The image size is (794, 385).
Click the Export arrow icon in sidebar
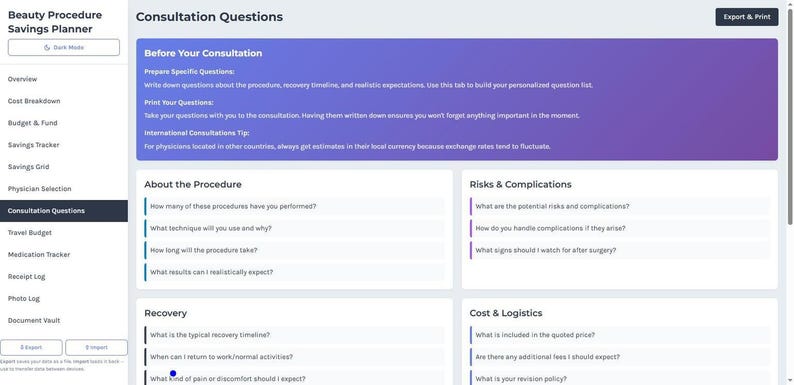(x=22, y=348)
